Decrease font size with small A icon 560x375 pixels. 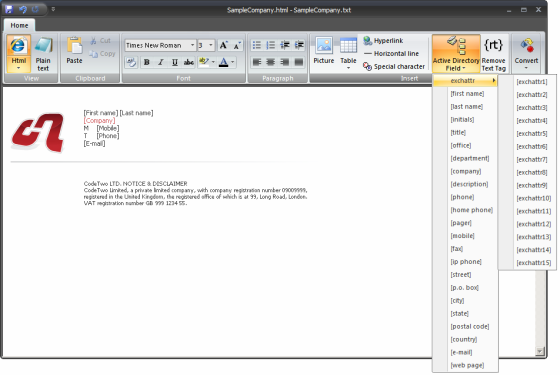pyautogui.click(x=237, y=45)
